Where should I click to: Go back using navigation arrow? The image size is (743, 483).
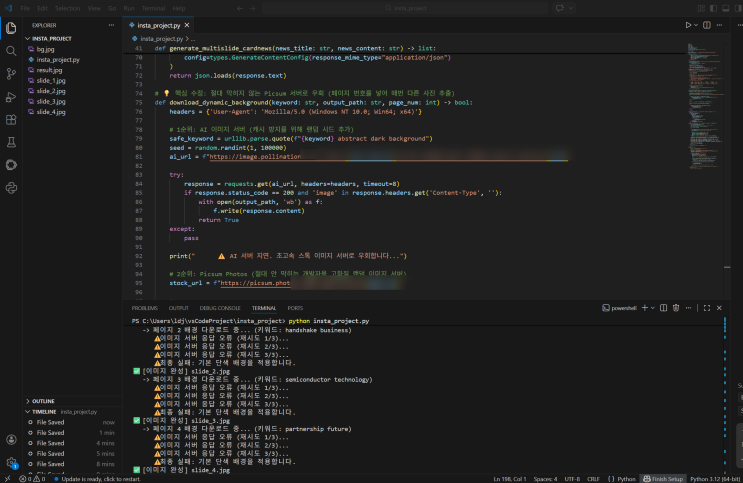tap(240, 8)
